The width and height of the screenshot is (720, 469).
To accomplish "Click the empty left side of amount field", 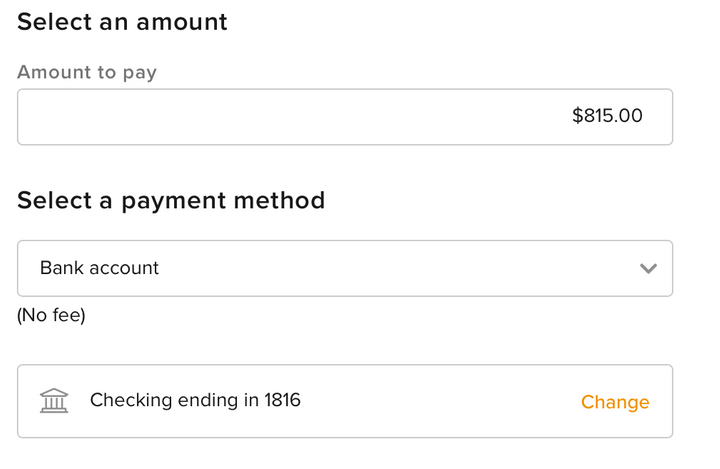I will point(150,117).
